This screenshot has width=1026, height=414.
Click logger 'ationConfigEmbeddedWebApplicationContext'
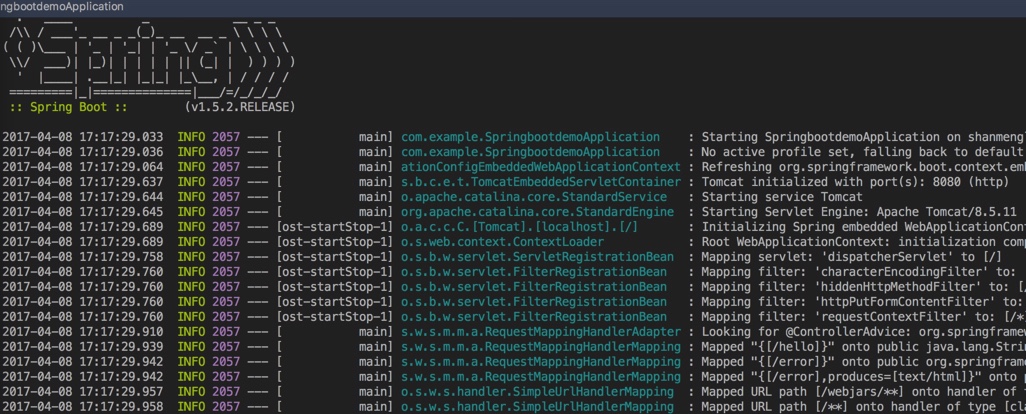[540, 167]
